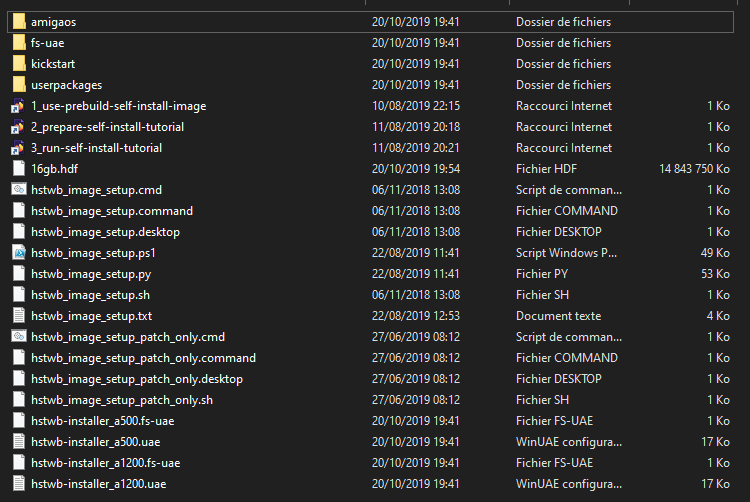This screenshot has height=502, width=750.
Task: Click the date 22/08/2019 12:53
Action: [416, 316]
